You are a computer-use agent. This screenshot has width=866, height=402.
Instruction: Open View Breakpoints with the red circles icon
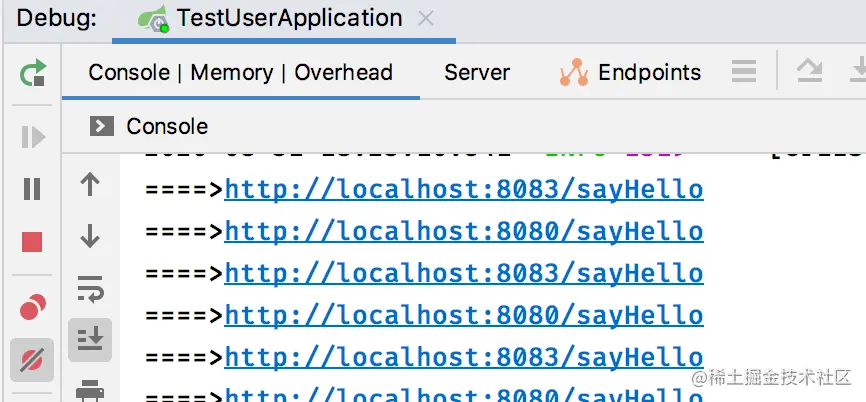(33, 307)
